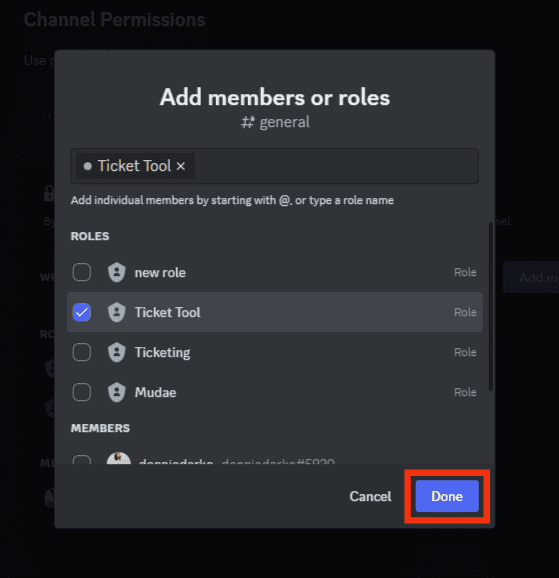Click the 'Role' tag on the Mudae row

[x=465, y=392]
